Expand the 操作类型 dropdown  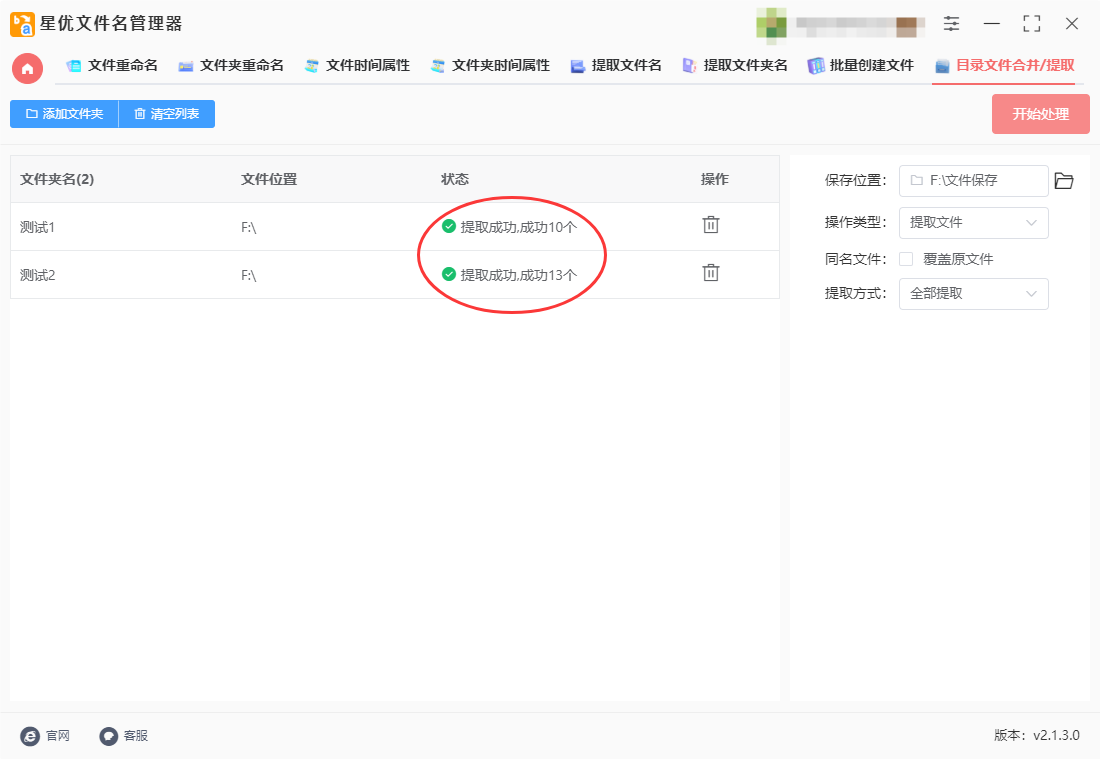(973, 223)
